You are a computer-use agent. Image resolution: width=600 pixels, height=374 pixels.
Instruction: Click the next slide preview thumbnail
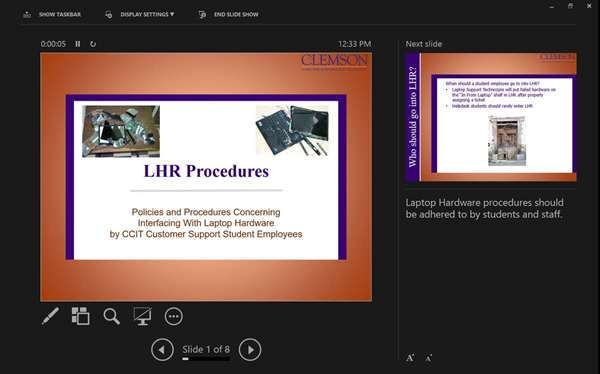click(491, 117)
